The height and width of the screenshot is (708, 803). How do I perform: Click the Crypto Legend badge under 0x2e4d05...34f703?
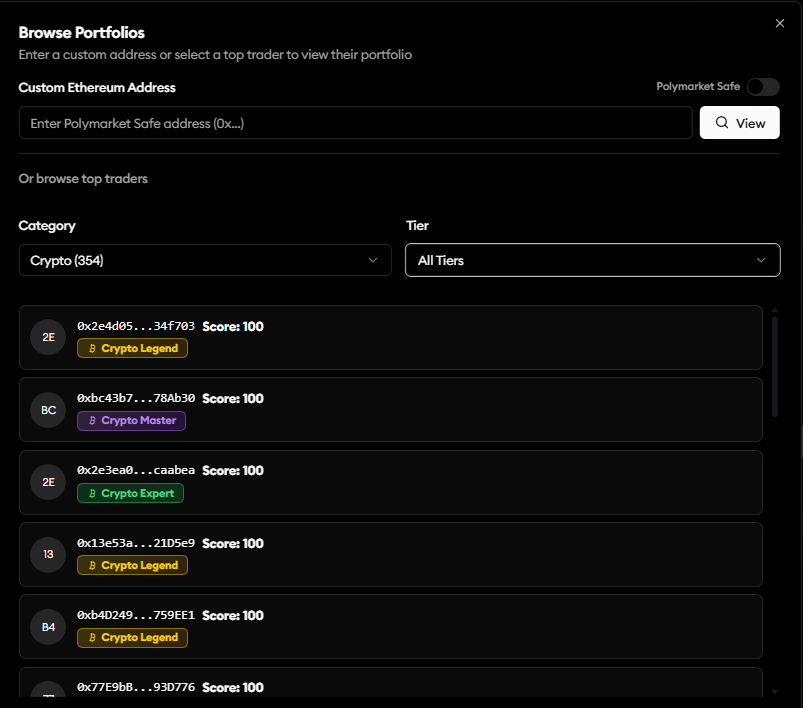point(132,348)
